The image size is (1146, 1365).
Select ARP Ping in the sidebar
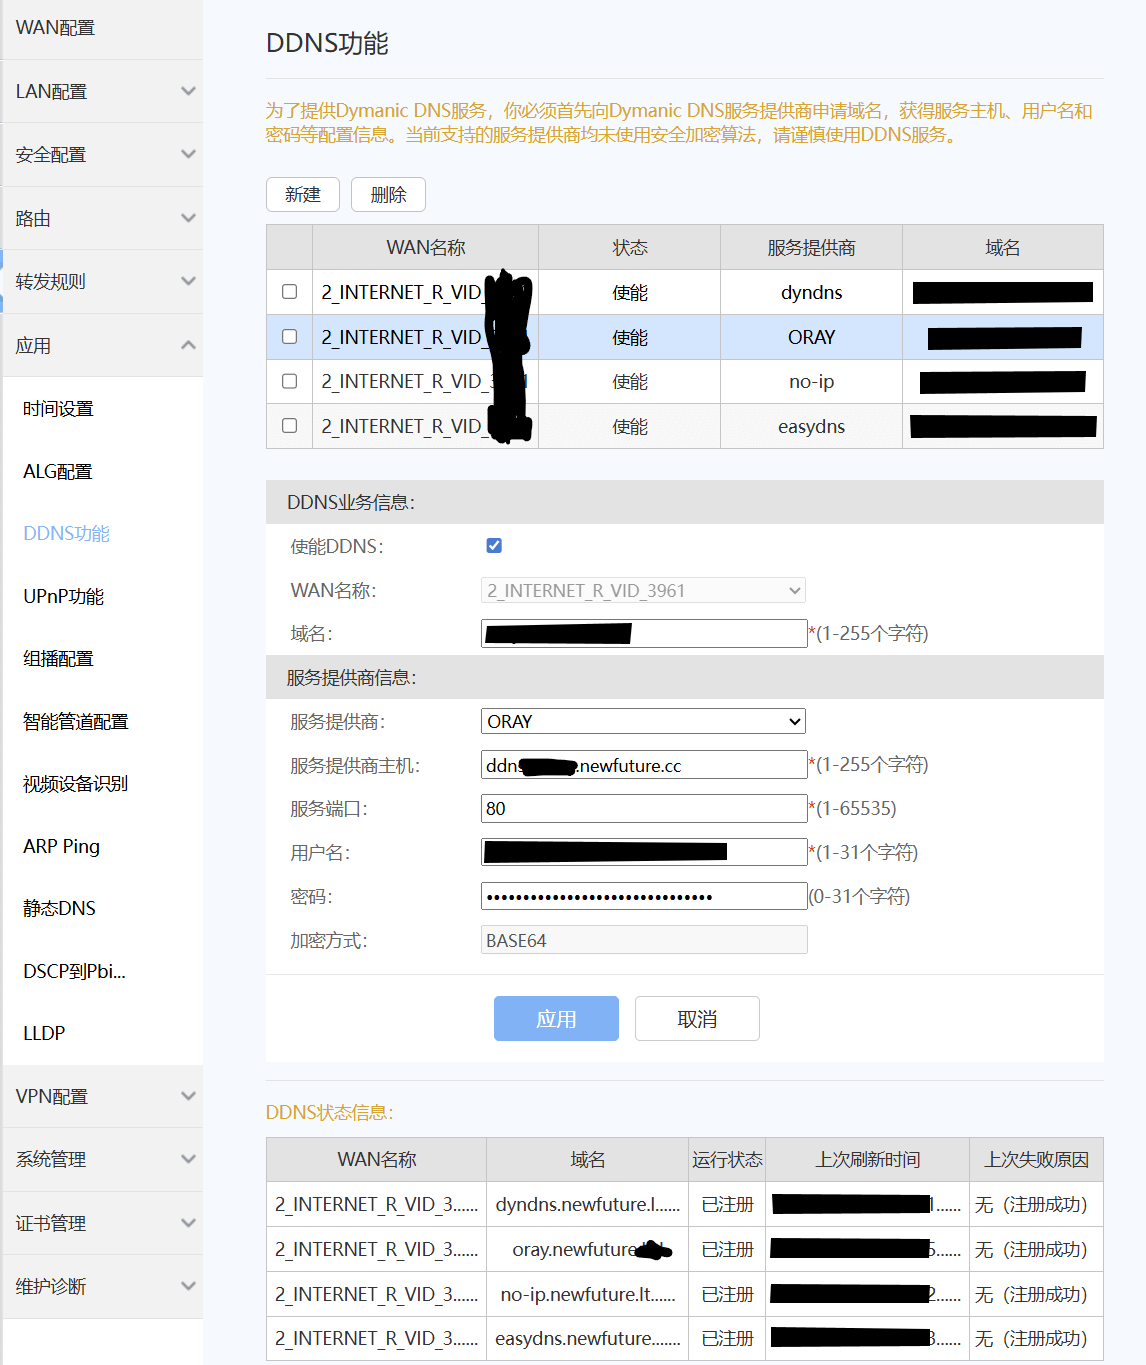61,846
